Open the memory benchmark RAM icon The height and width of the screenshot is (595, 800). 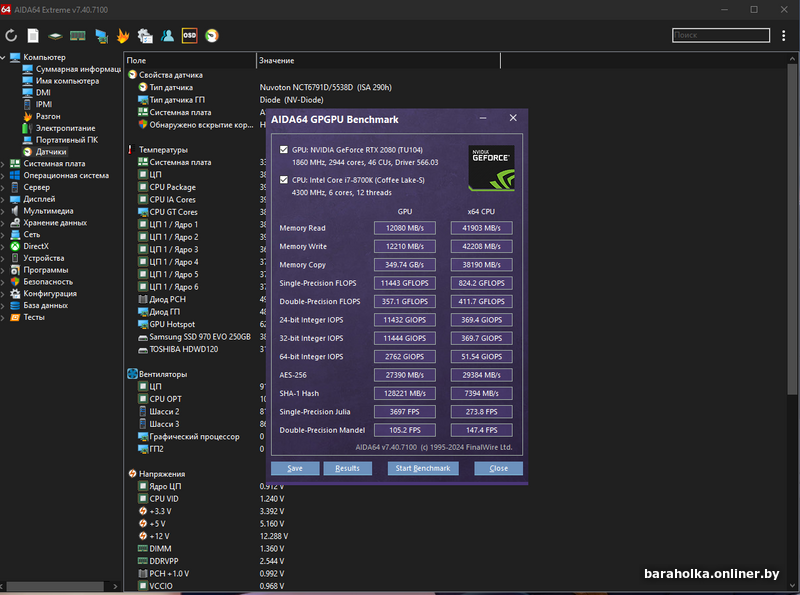pyautogui.click(x=78, y=35)
